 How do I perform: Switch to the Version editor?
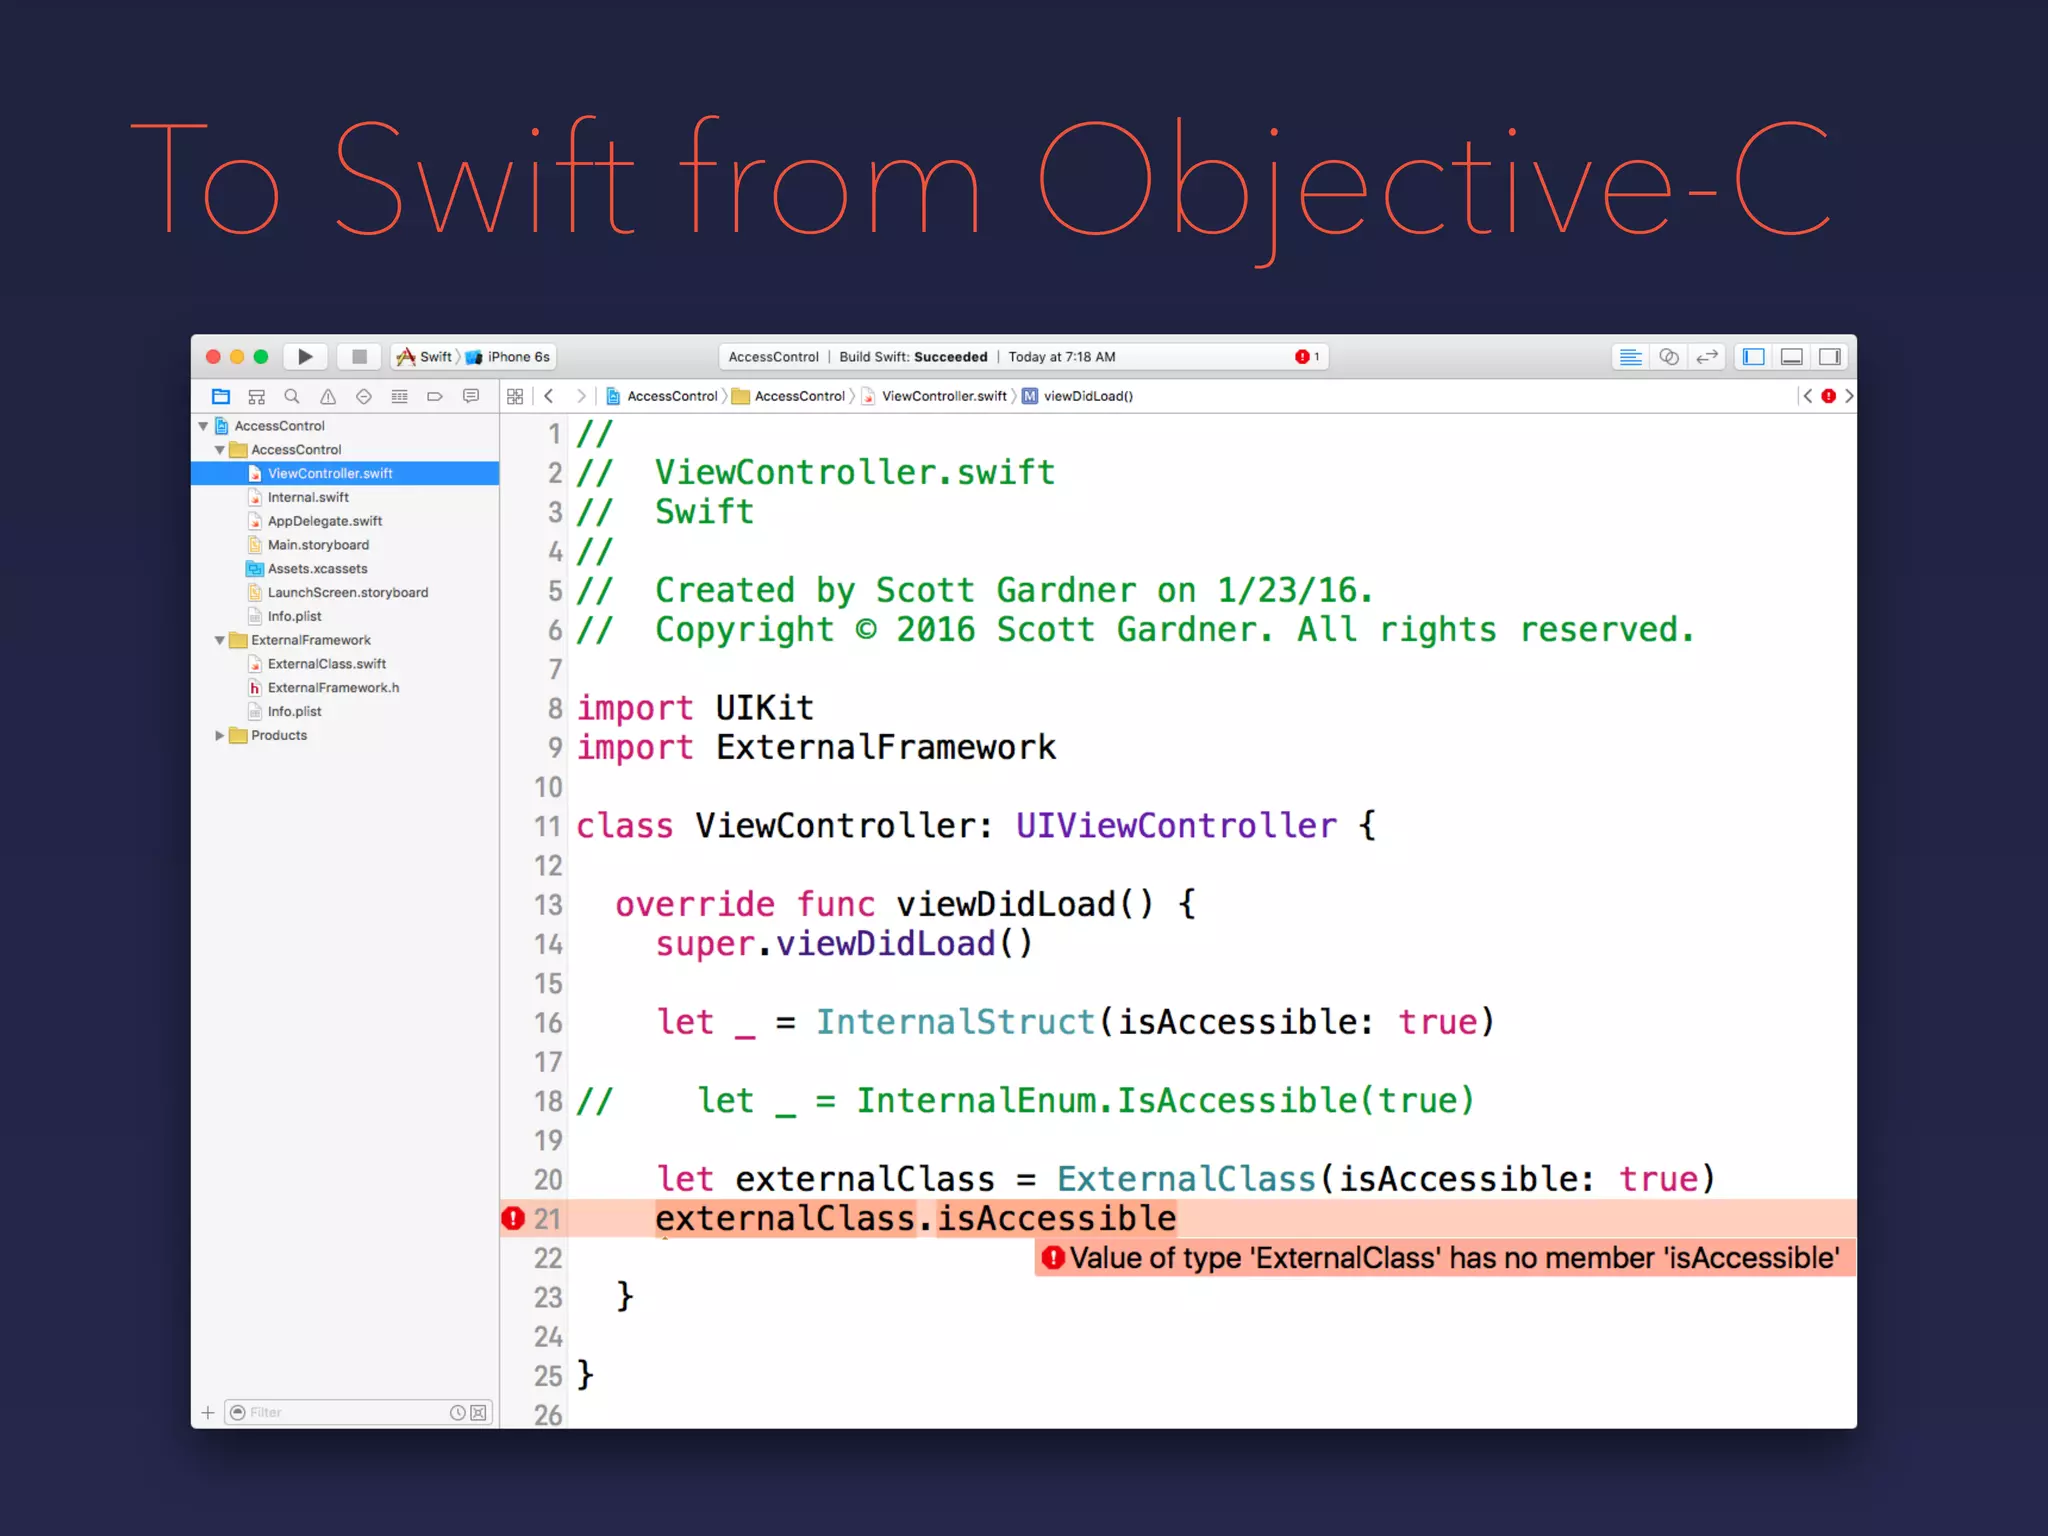(1707, 357)
